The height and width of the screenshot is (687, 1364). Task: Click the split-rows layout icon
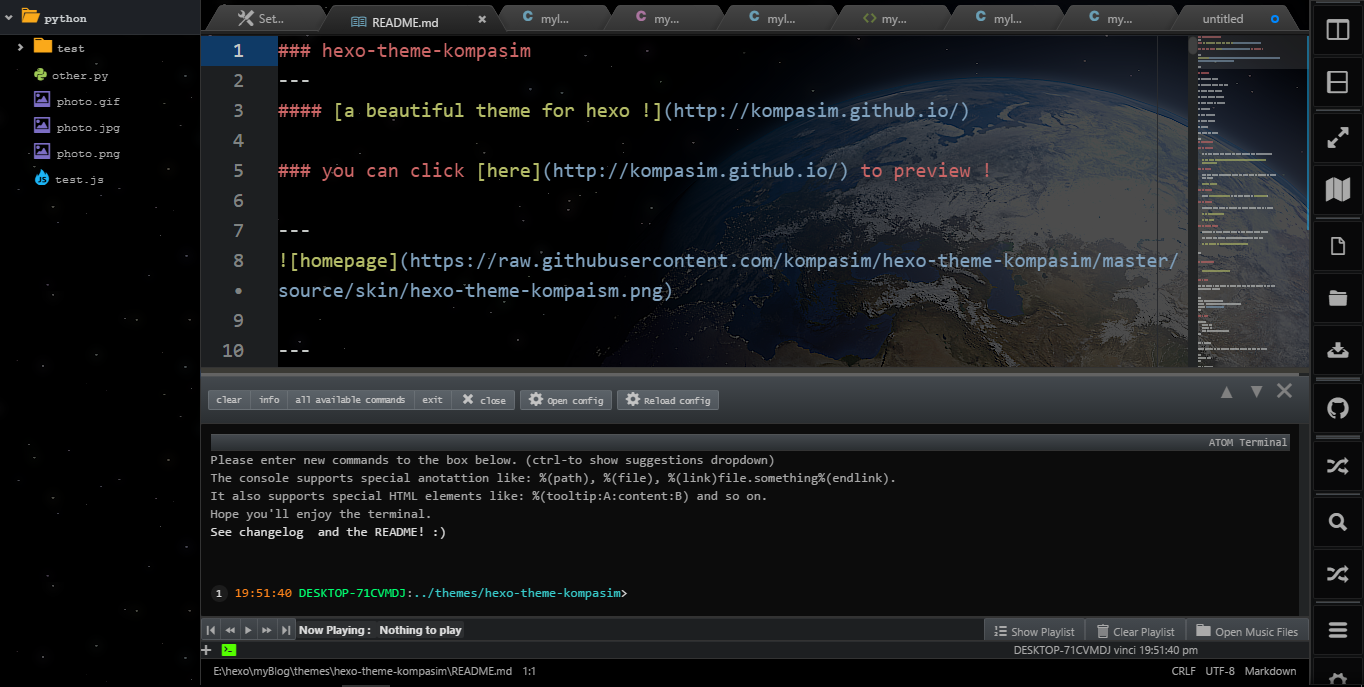click(1337, 83)
